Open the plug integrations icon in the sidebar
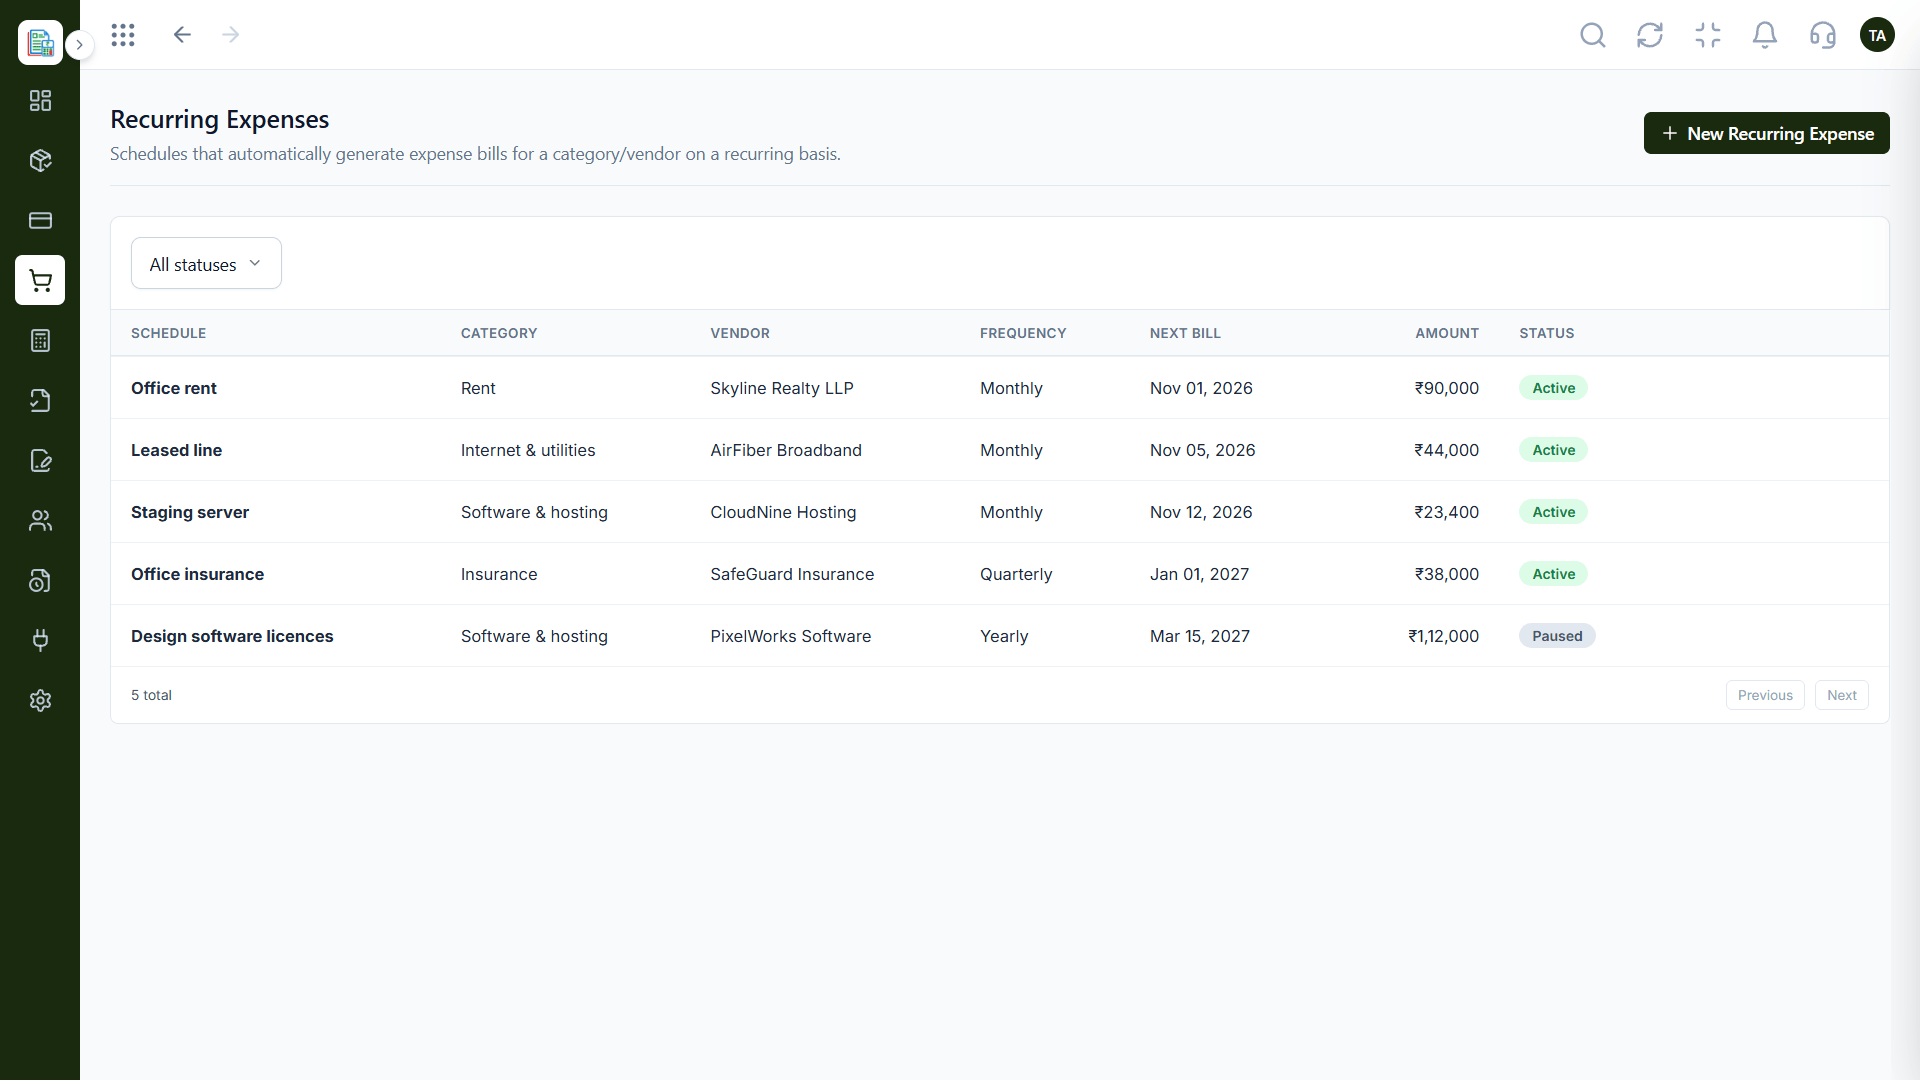Viewport: 1920px width, 1080px height. pyautogui.click(x=40, y=640)
